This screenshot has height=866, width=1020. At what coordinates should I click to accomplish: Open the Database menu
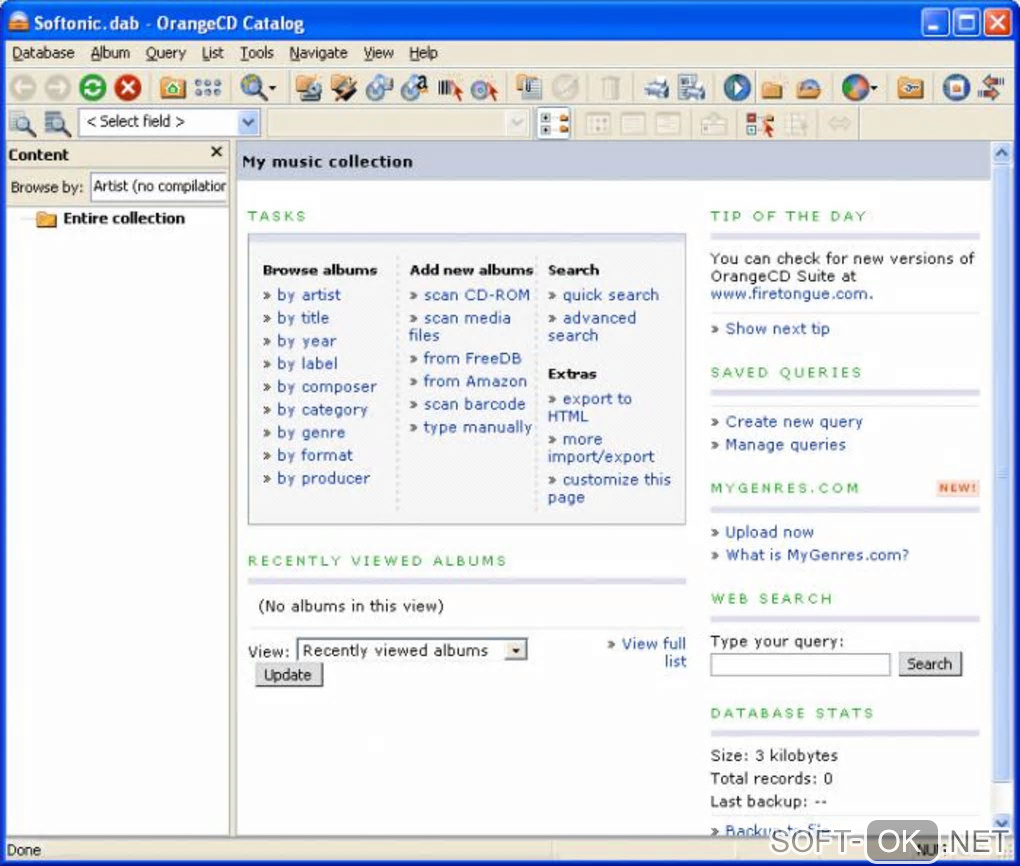pos(43,53)
